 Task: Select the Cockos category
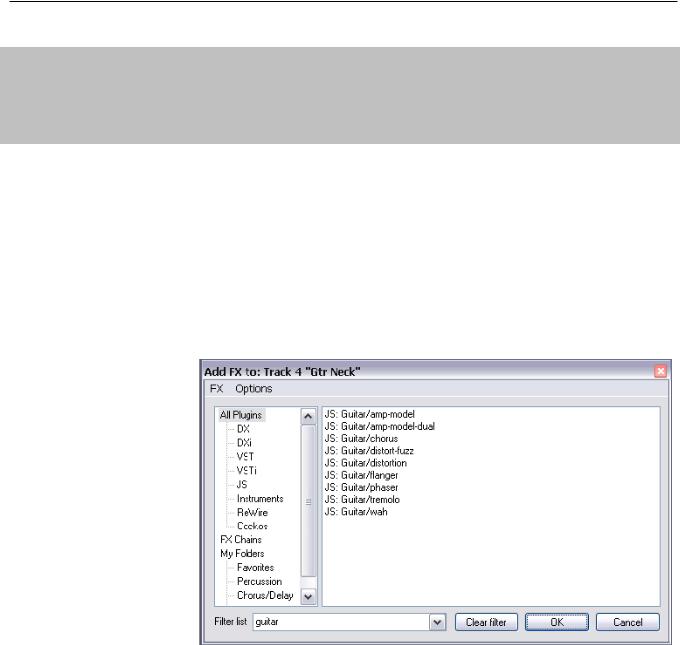click(252, 526)
